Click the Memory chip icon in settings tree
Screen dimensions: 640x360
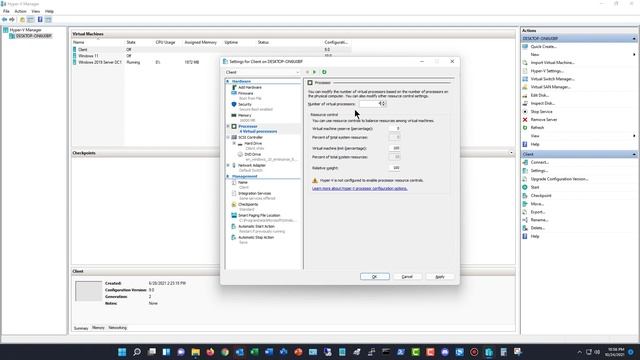pyautogui.click(x=234, y=116)
